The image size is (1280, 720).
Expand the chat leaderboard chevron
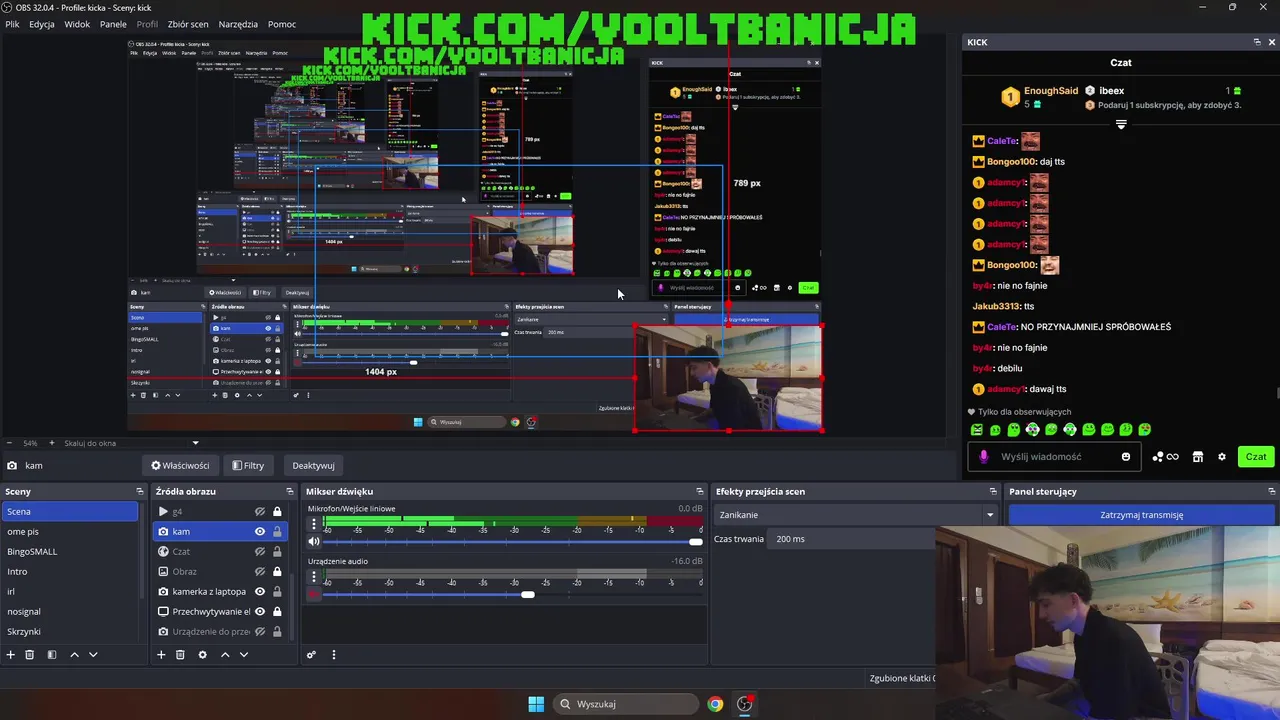pos(1121,125)
